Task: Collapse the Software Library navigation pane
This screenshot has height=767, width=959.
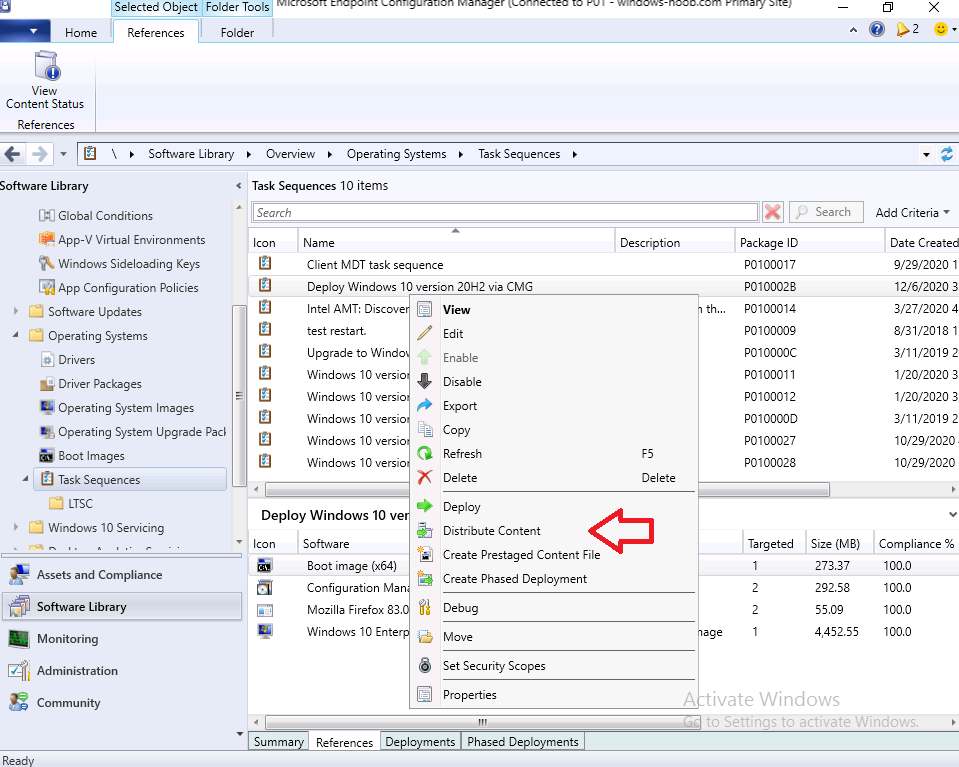Action: pyautogui.click(x=239, y=186)
